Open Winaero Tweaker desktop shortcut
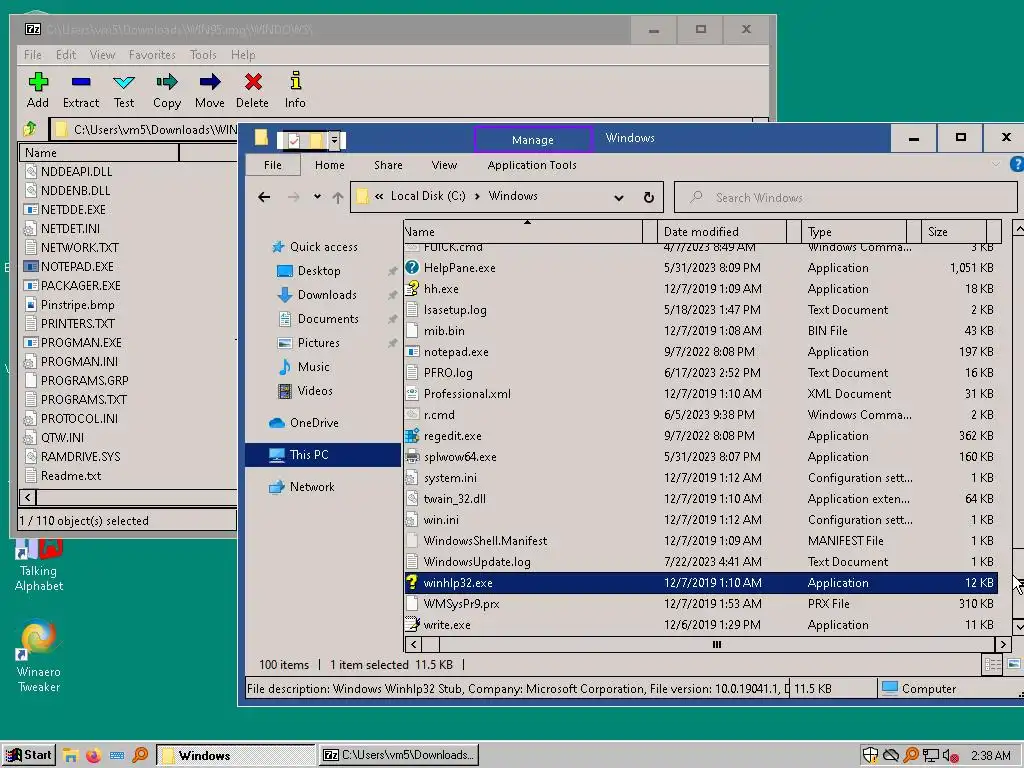Screen dimensions: 1024x768 tap(39, 656)
